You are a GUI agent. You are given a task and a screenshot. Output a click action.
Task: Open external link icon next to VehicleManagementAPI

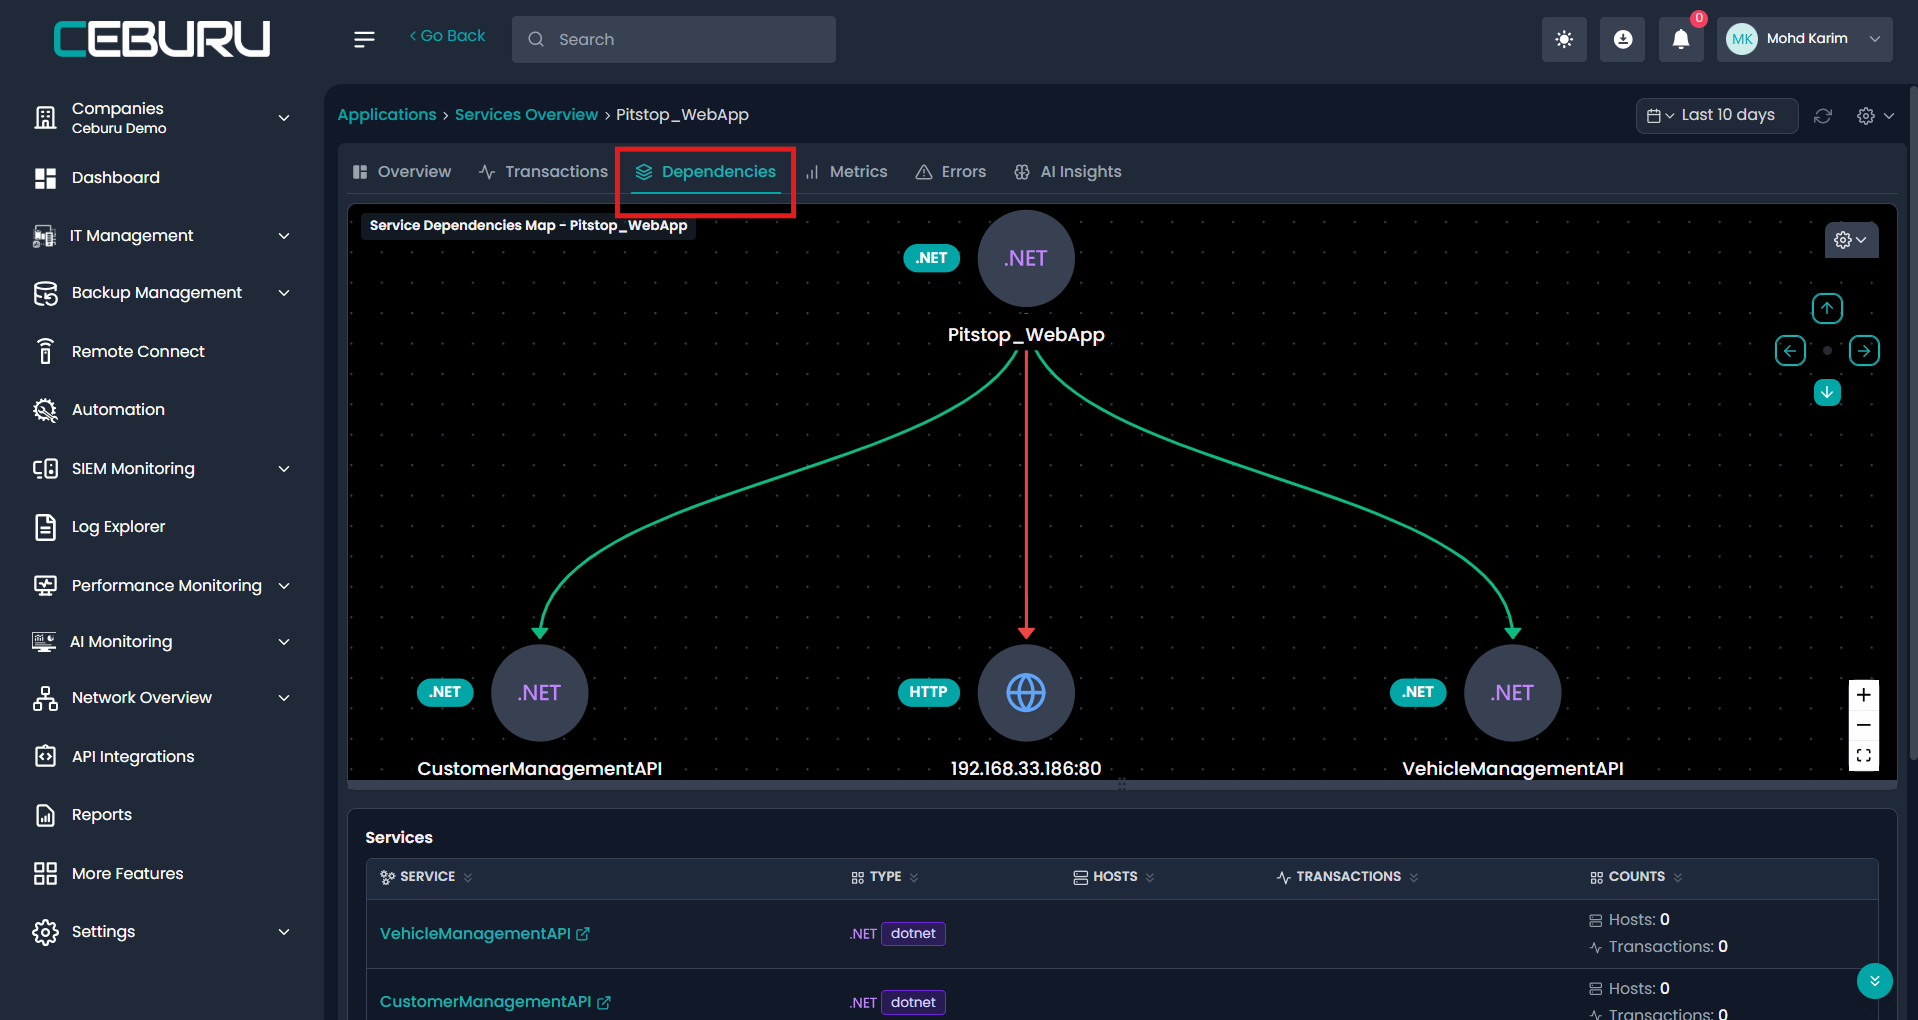click(x=583, y=934)
